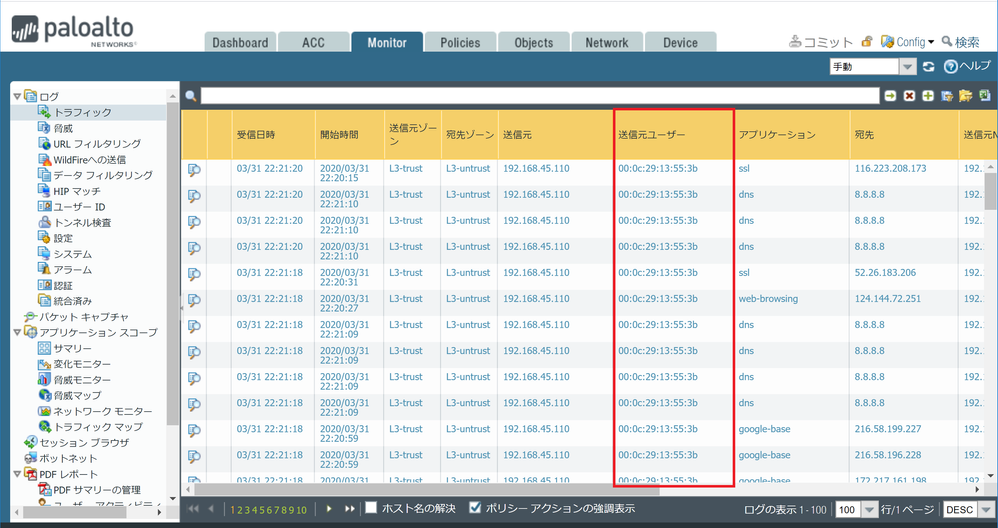The height and width of the screenshot is (528, 998).
Task: Open log details magnifier in first row
Action: coord(194,170)
